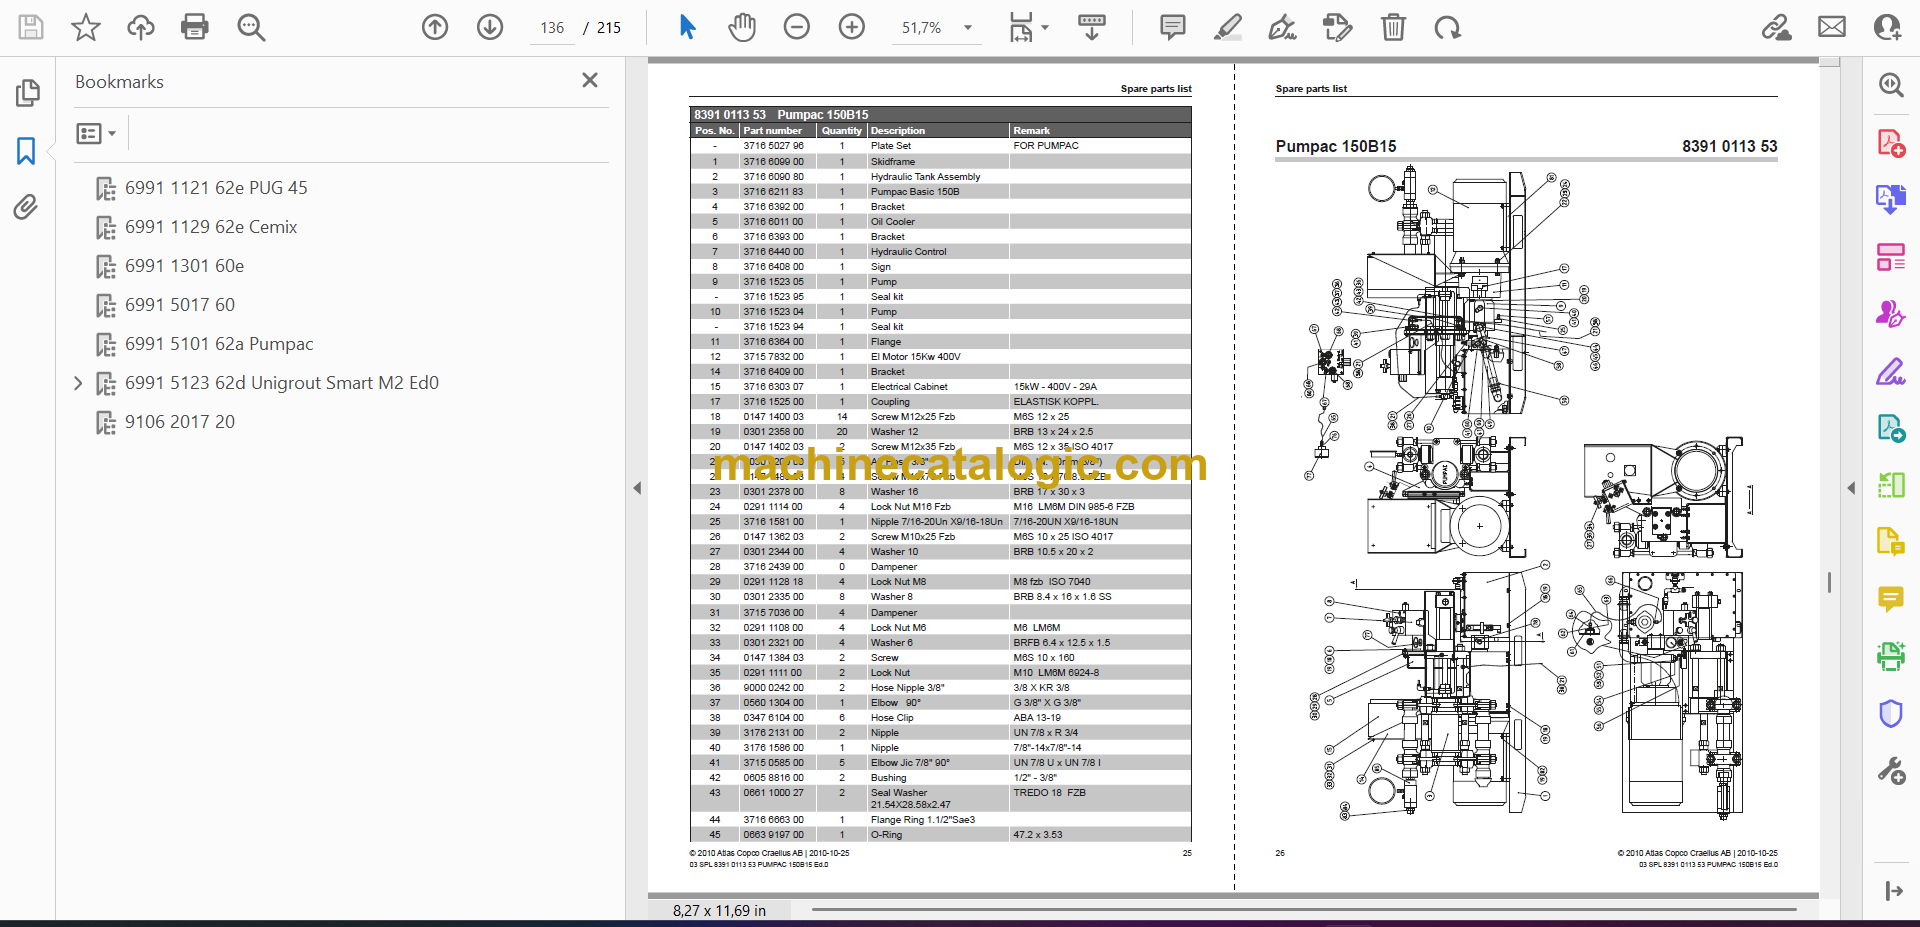Open the Request Signatures tool

tap(1891, 314)
